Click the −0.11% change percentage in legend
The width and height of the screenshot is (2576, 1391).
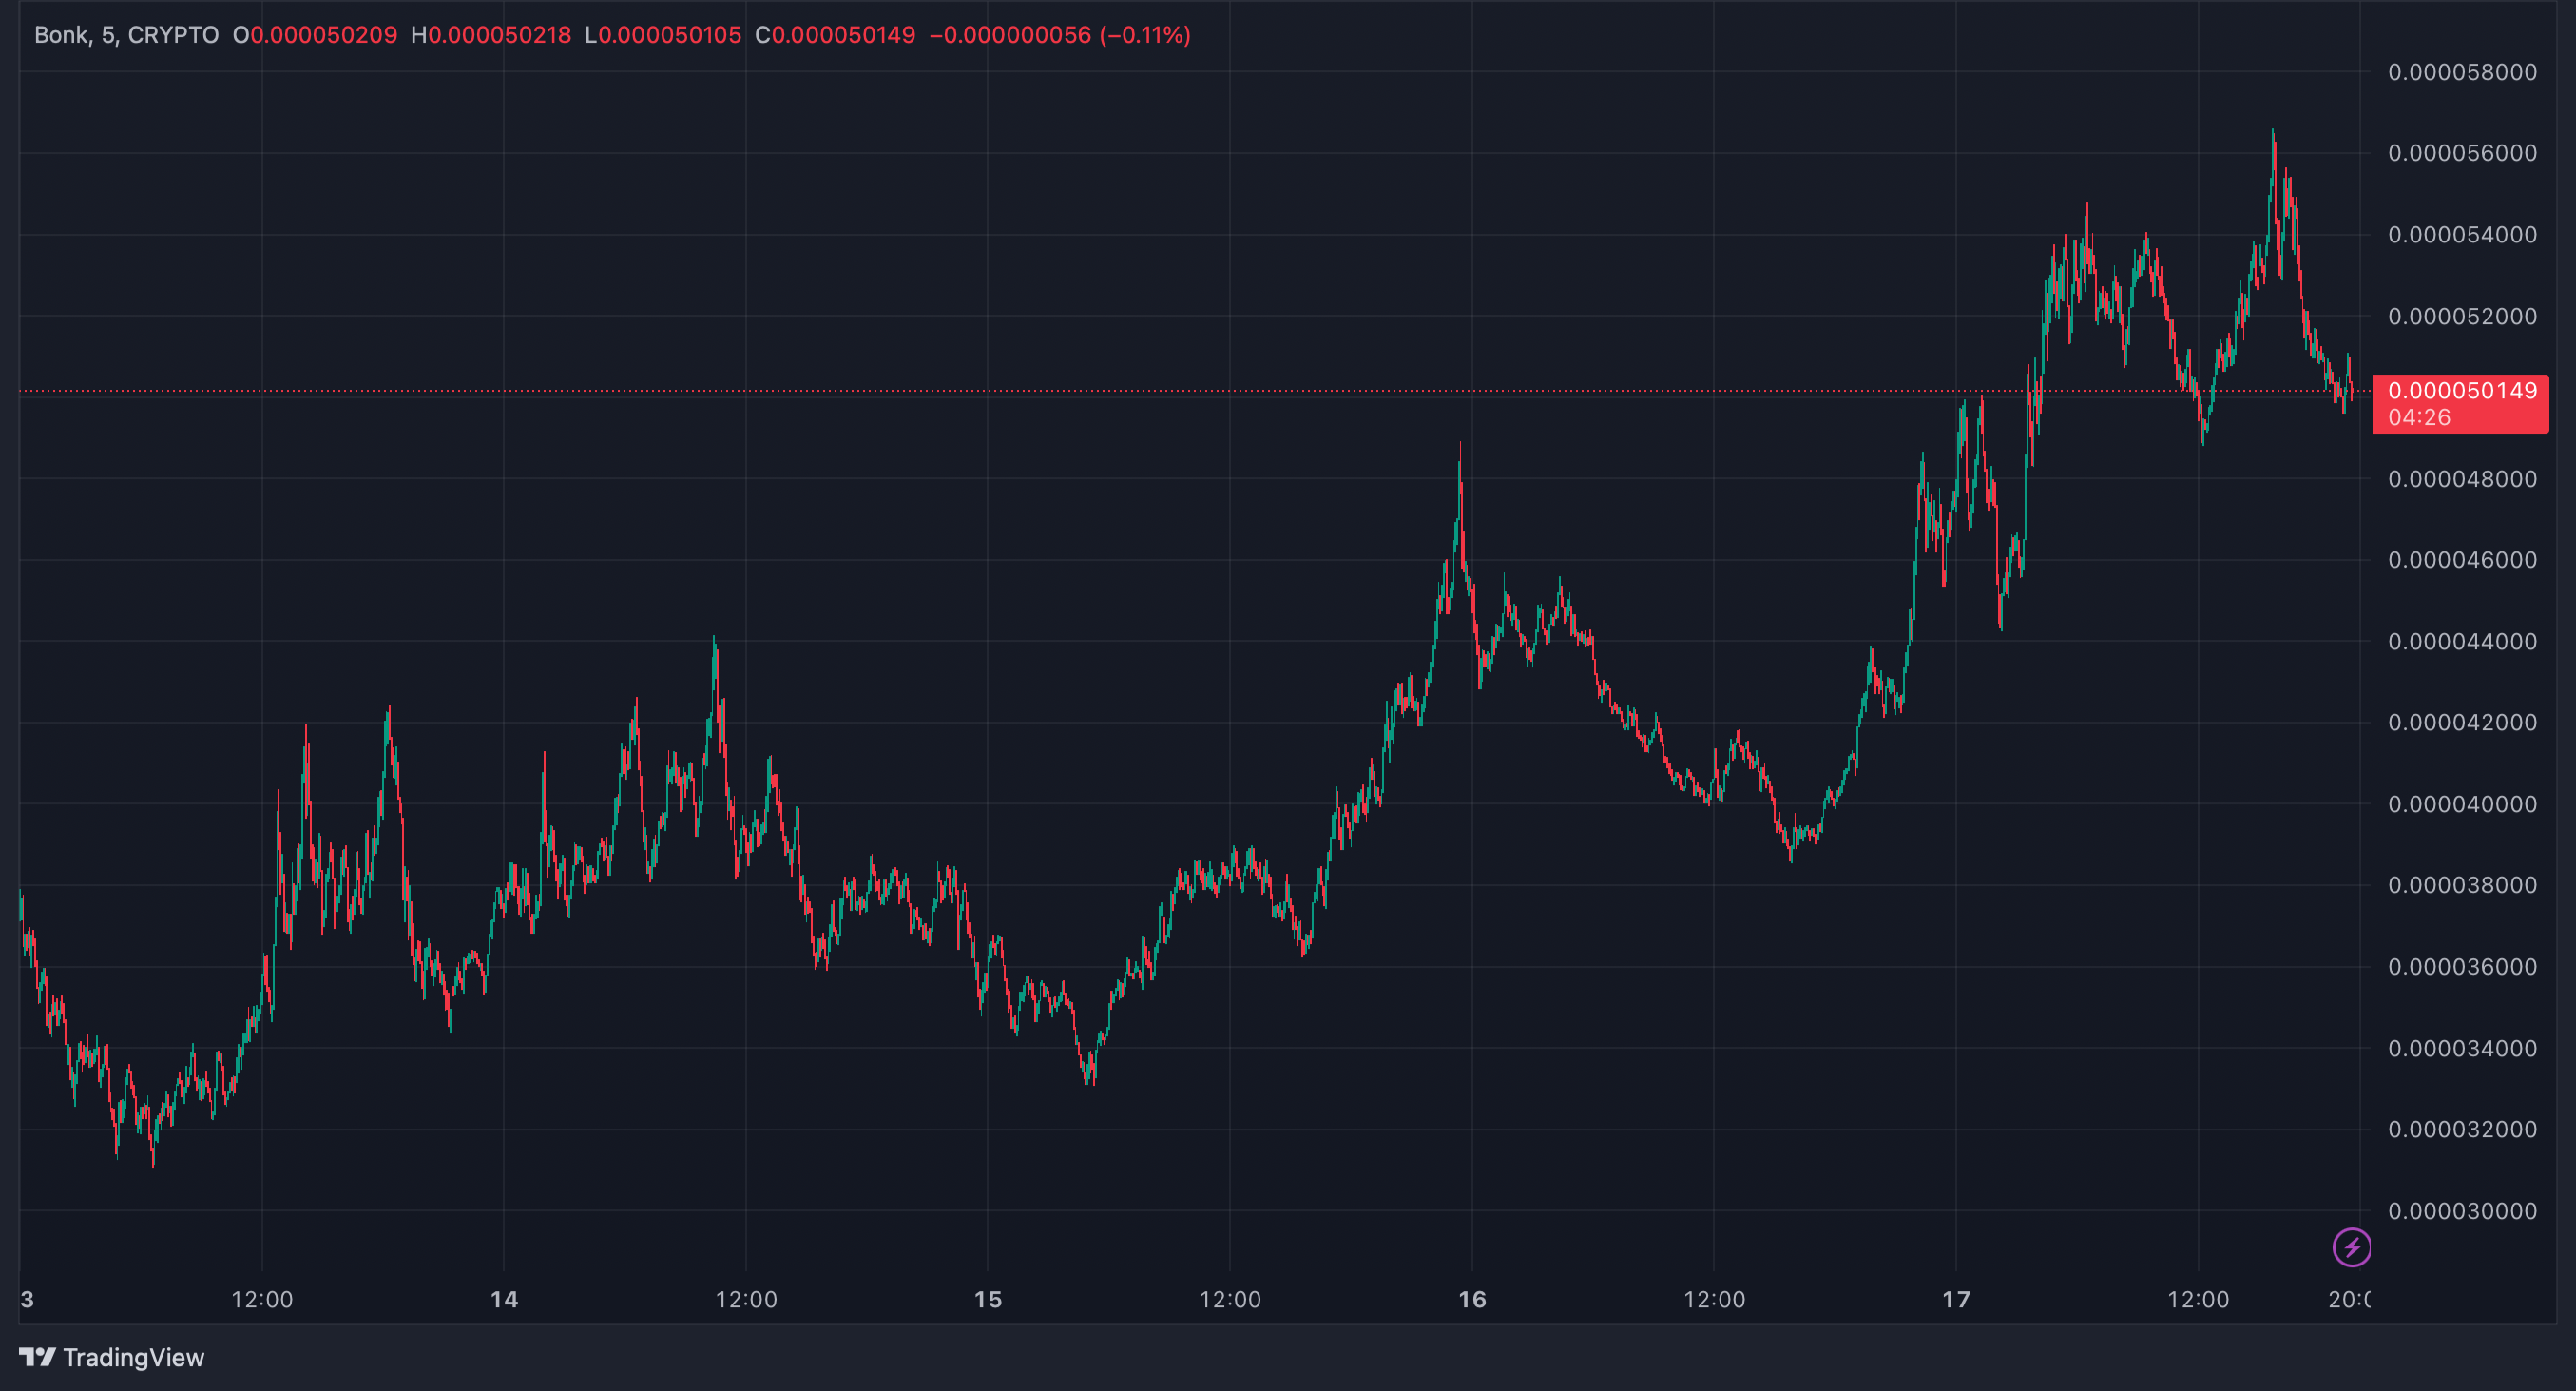pyautogui.click(x=1145, y=35)
